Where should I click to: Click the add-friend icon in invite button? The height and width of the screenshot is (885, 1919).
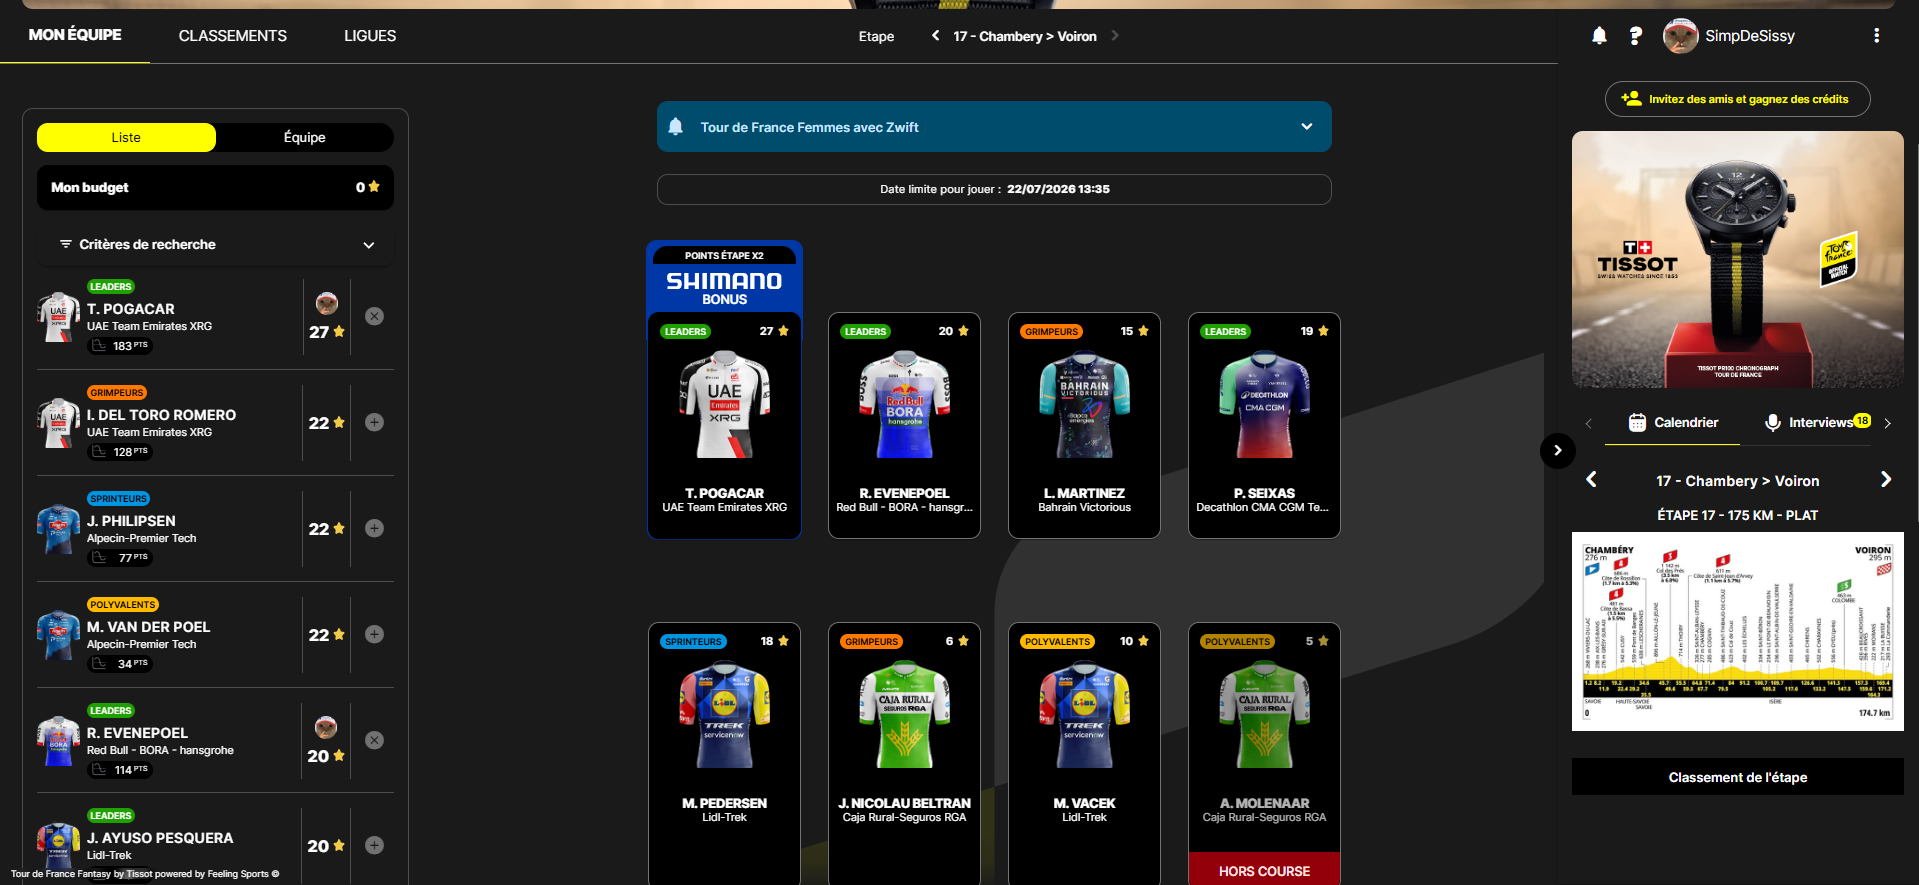pyautogui.click(x=1631, y=99)
